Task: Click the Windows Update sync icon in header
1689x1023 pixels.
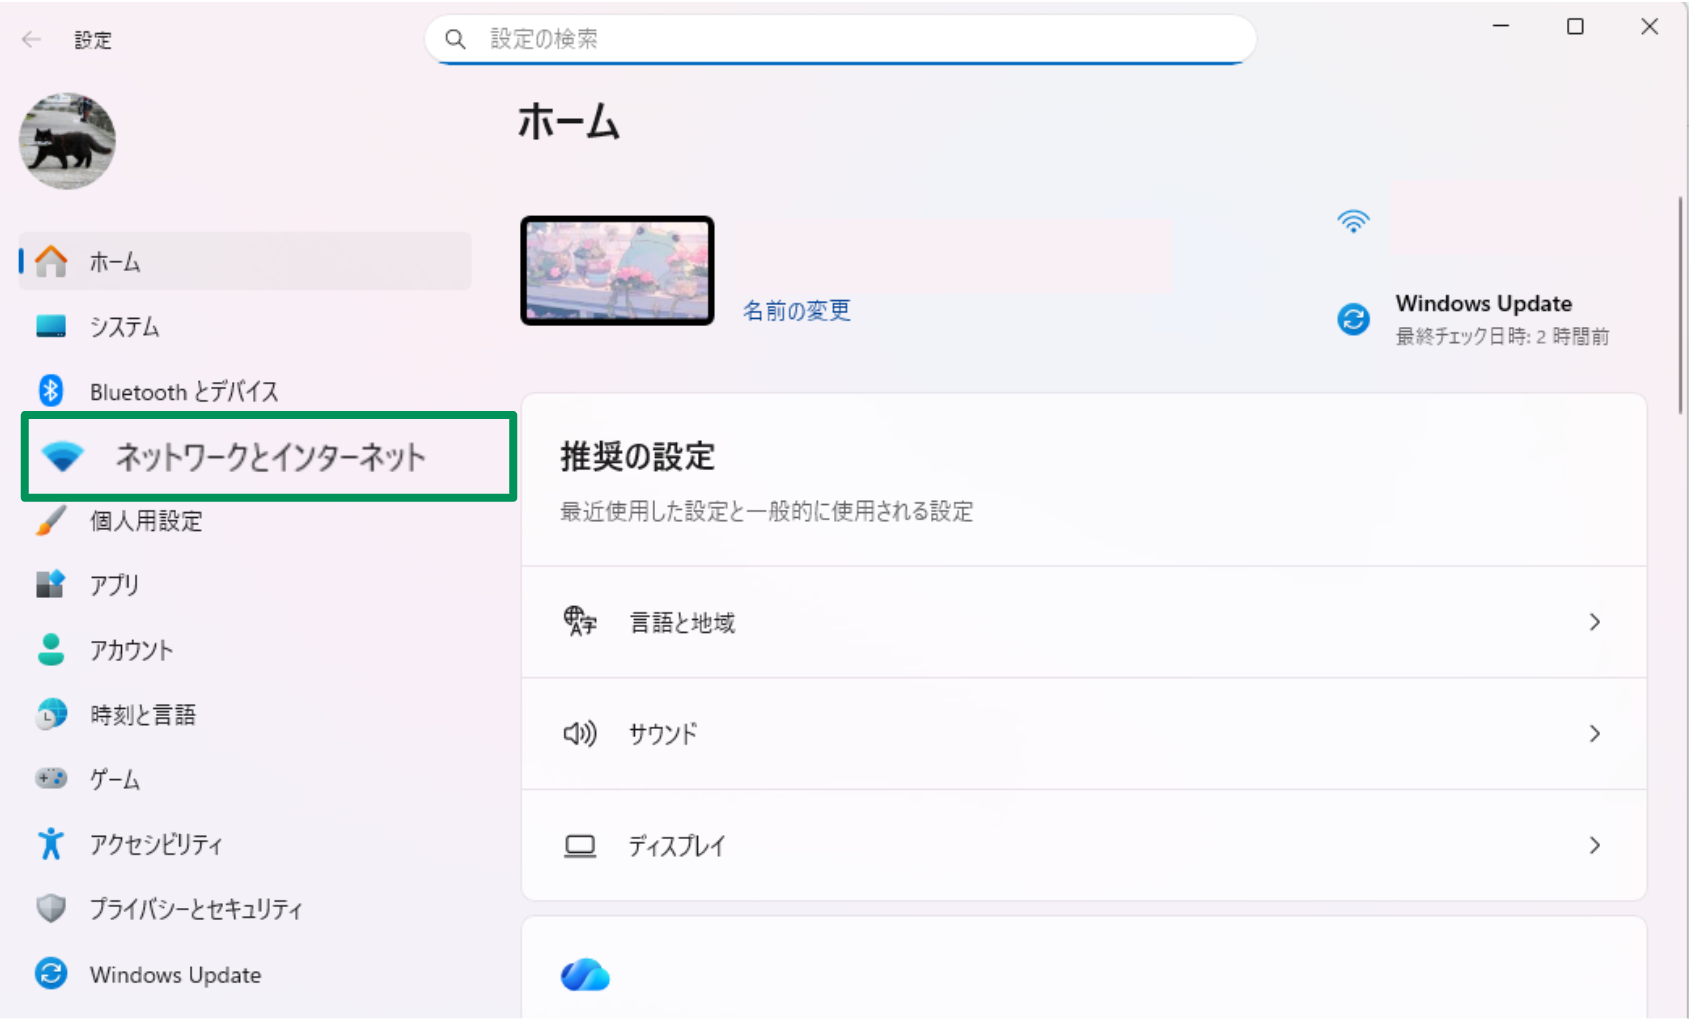Action: [1353, 319]
